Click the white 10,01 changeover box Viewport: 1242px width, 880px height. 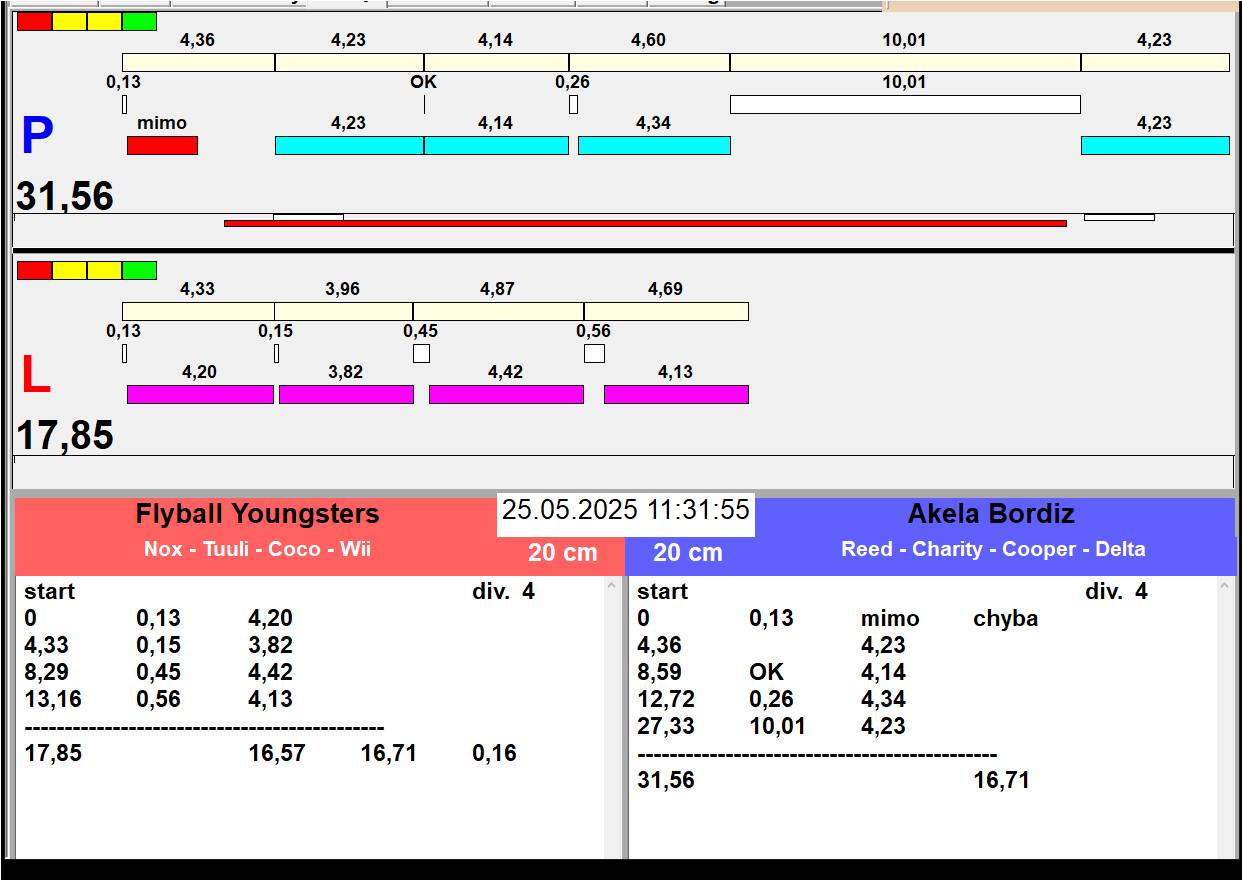(905, 104)
